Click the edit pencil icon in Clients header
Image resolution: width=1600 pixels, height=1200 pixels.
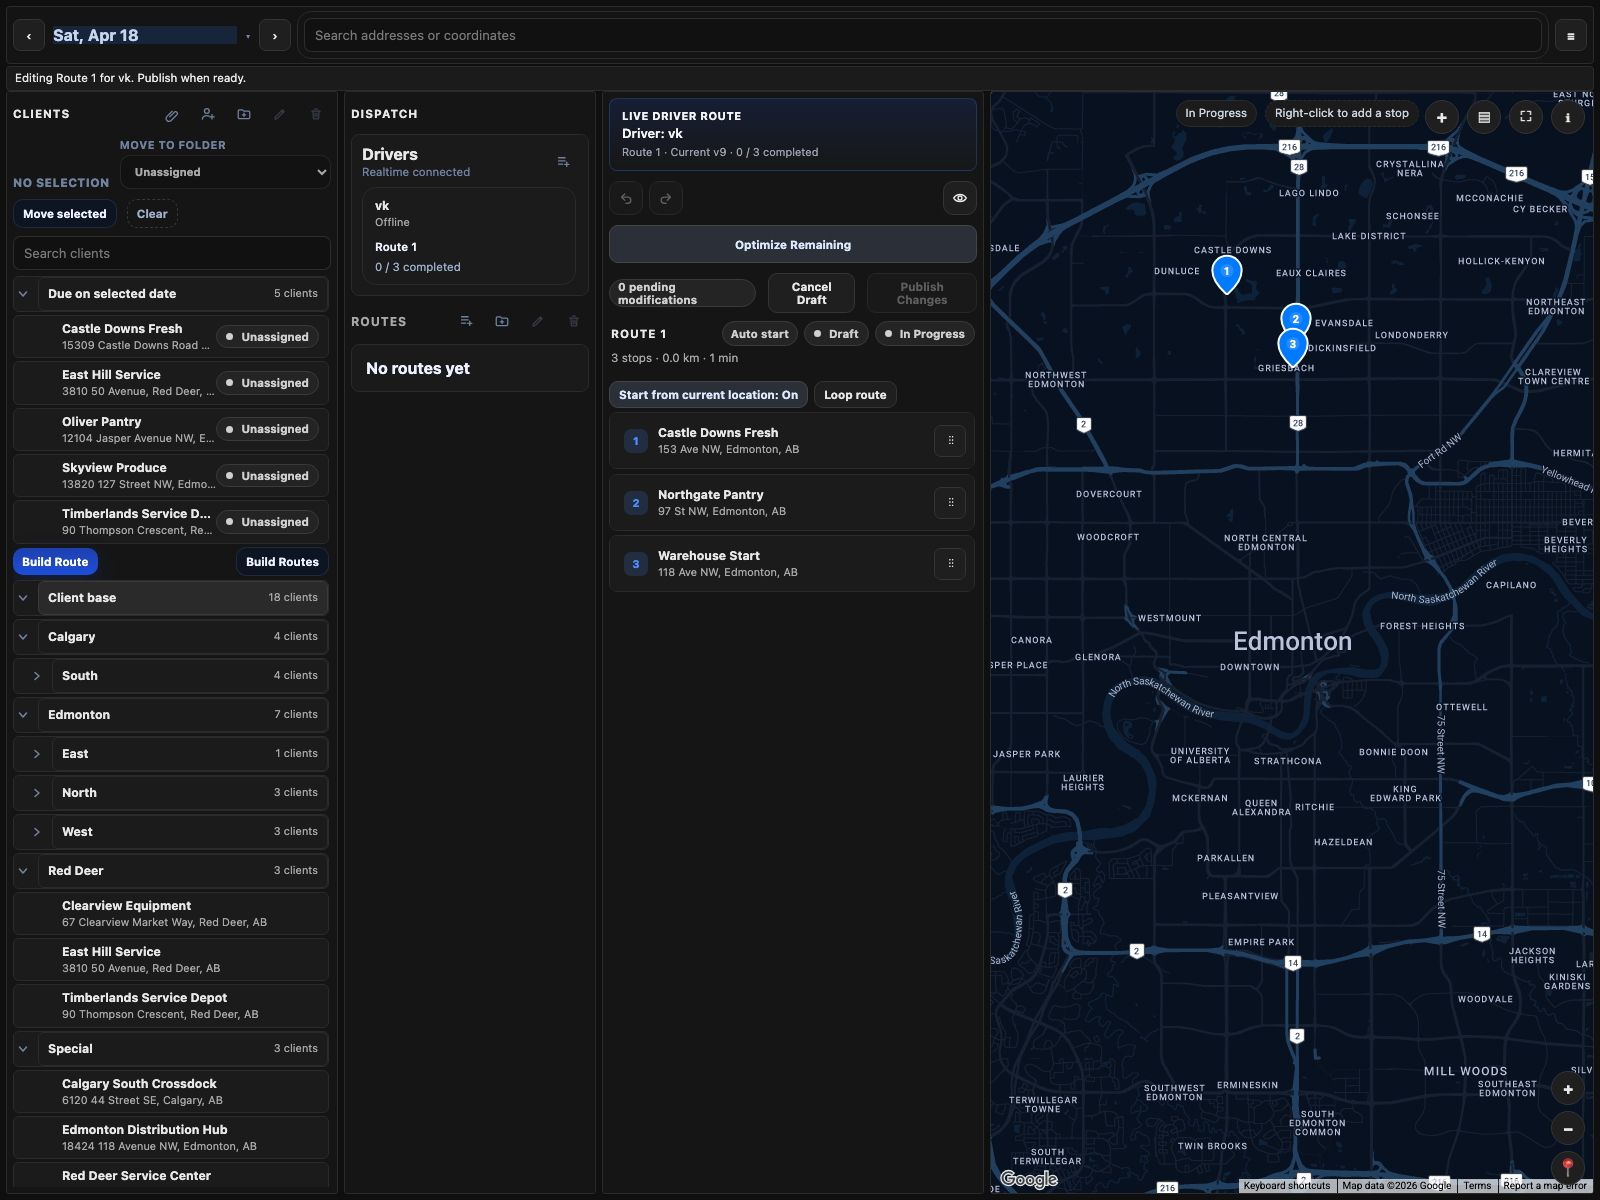click(x=280, y=115)
